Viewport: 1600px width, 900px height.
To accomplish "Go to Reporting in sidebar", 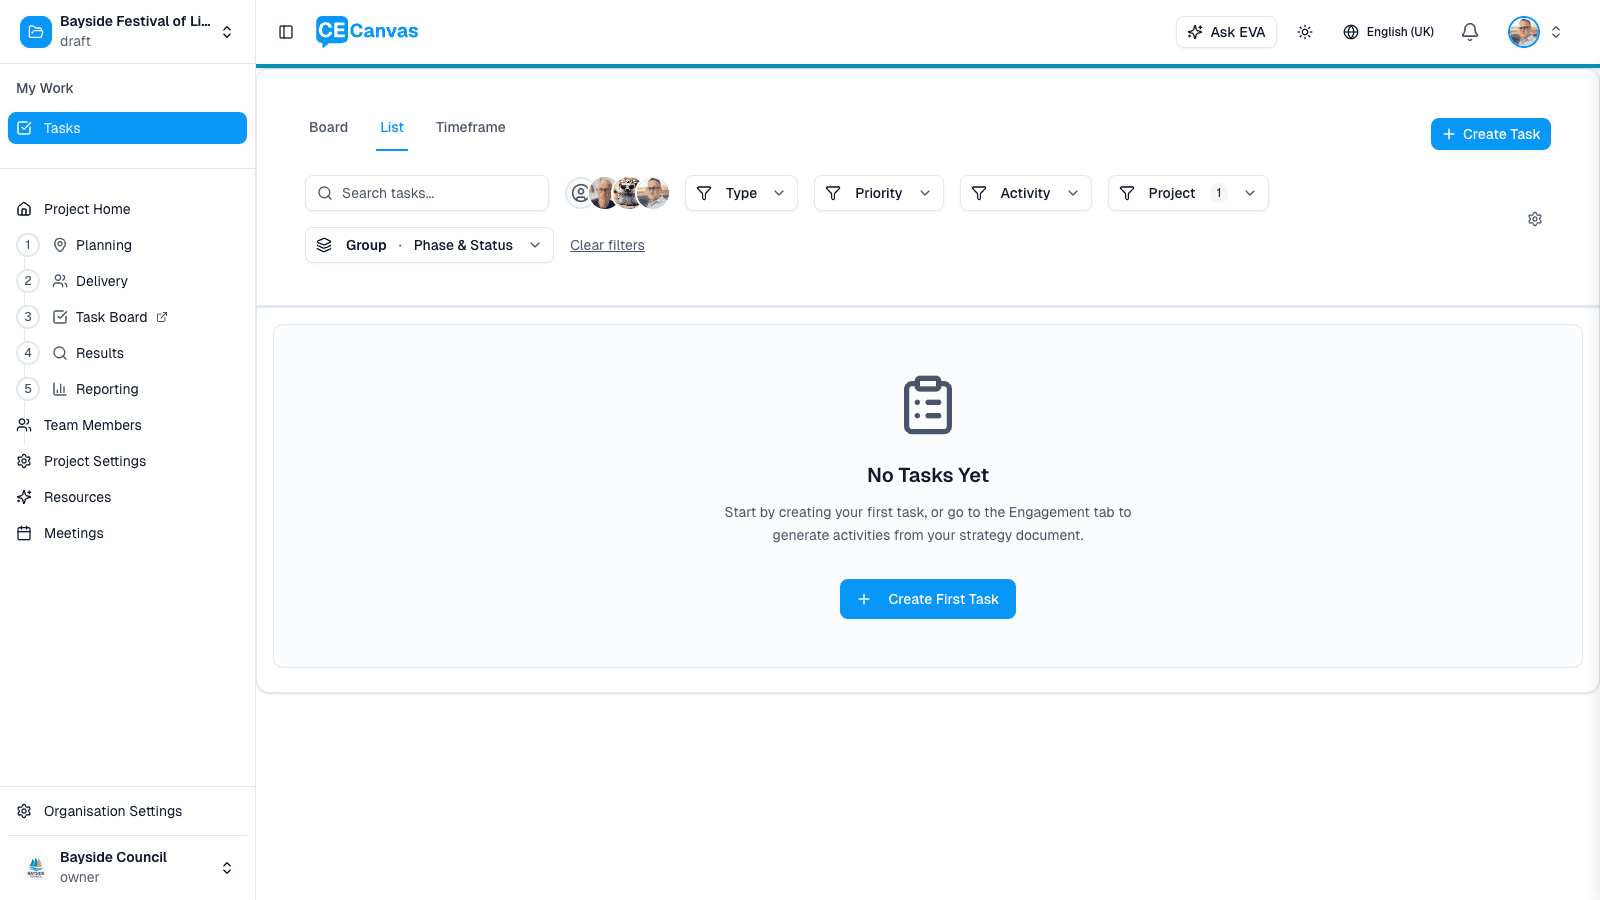I will [107, 389].
